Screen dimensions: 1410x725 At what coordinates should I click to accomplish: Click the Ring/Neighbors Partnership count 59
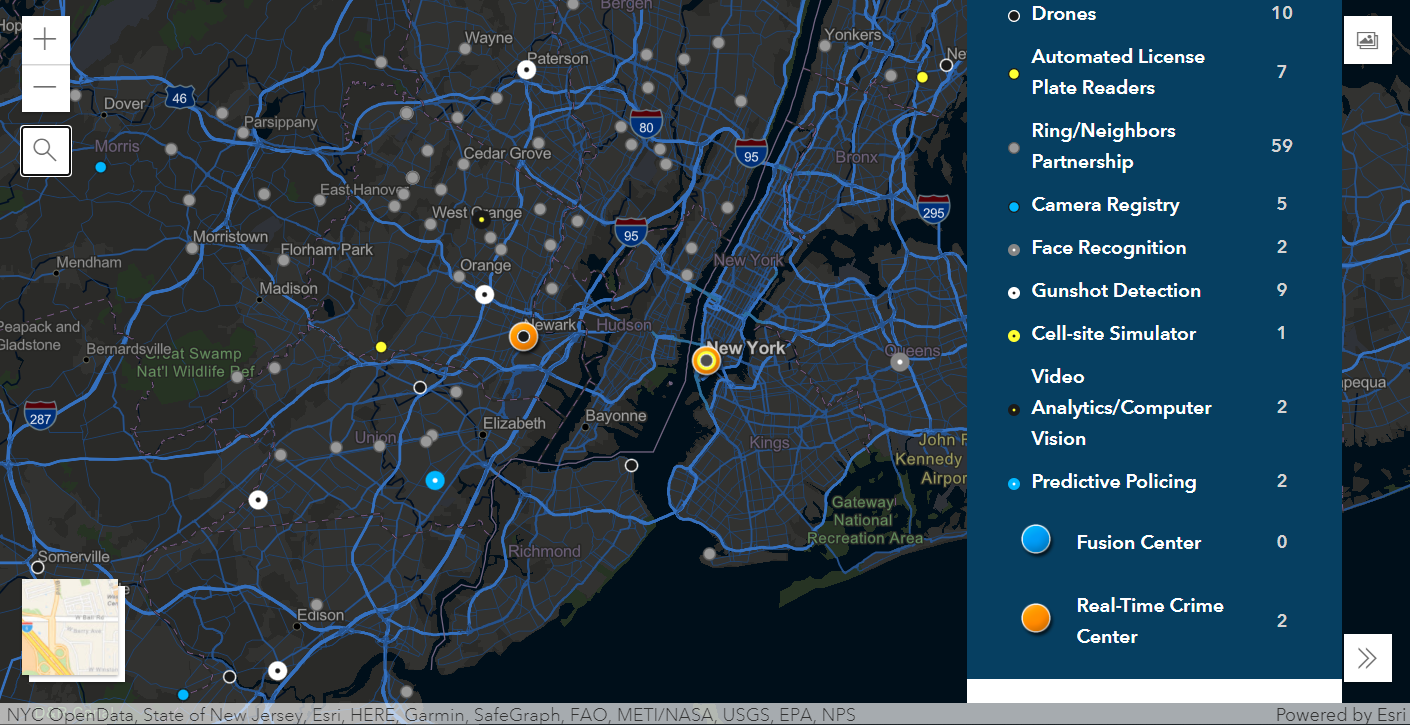click(1282, 146)
